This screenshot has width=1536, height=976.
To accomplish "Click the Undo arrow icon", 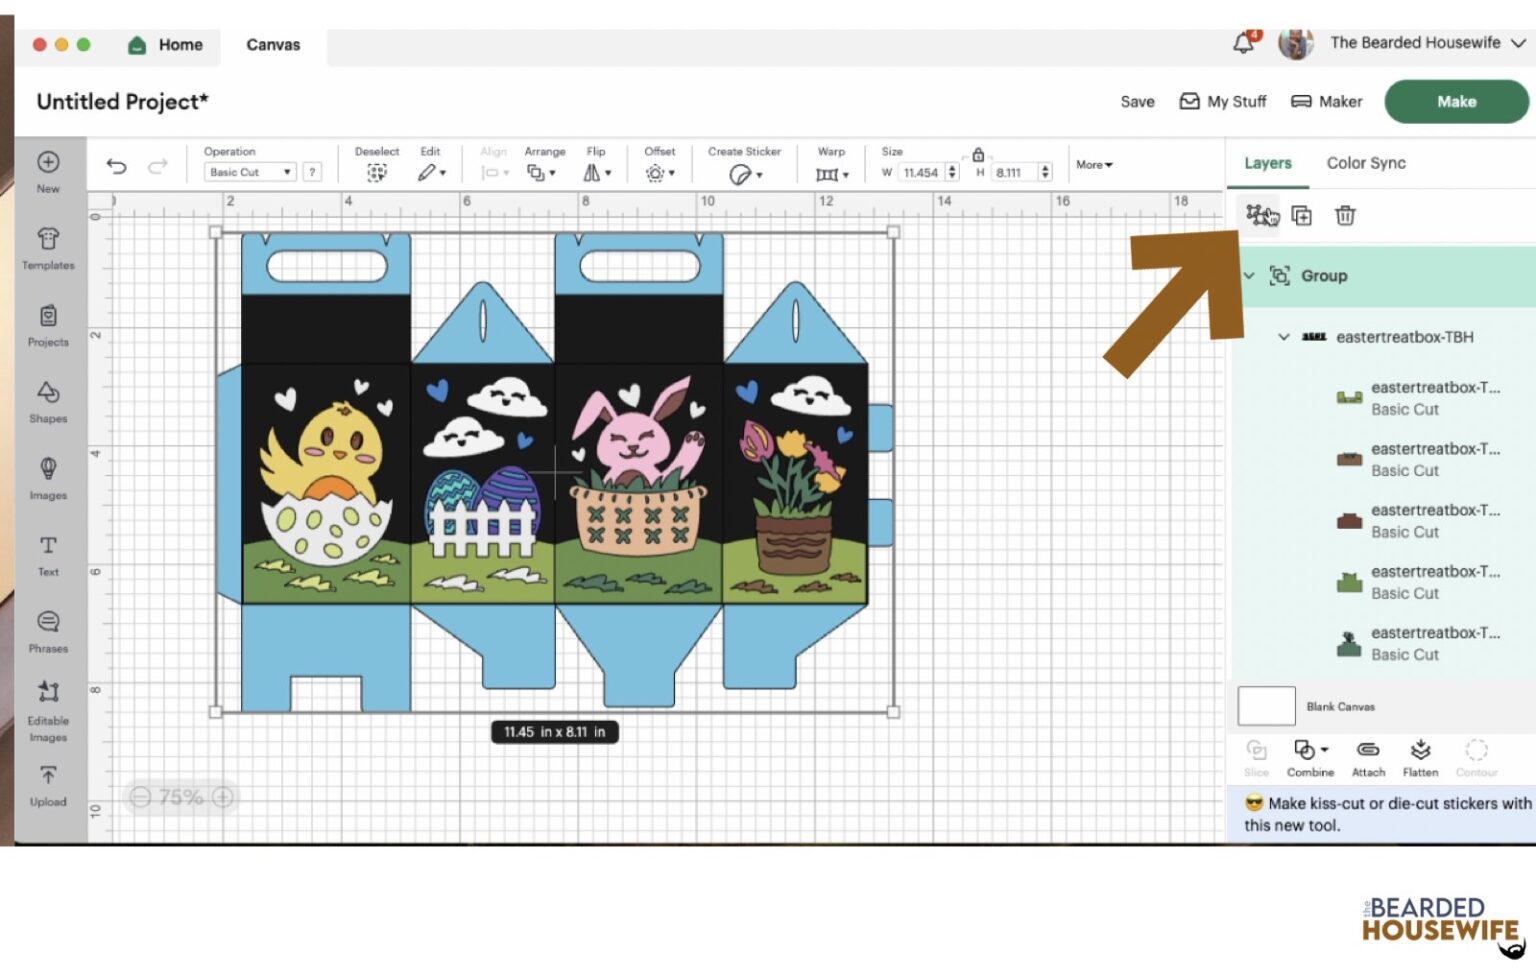I will pos(117,166).
